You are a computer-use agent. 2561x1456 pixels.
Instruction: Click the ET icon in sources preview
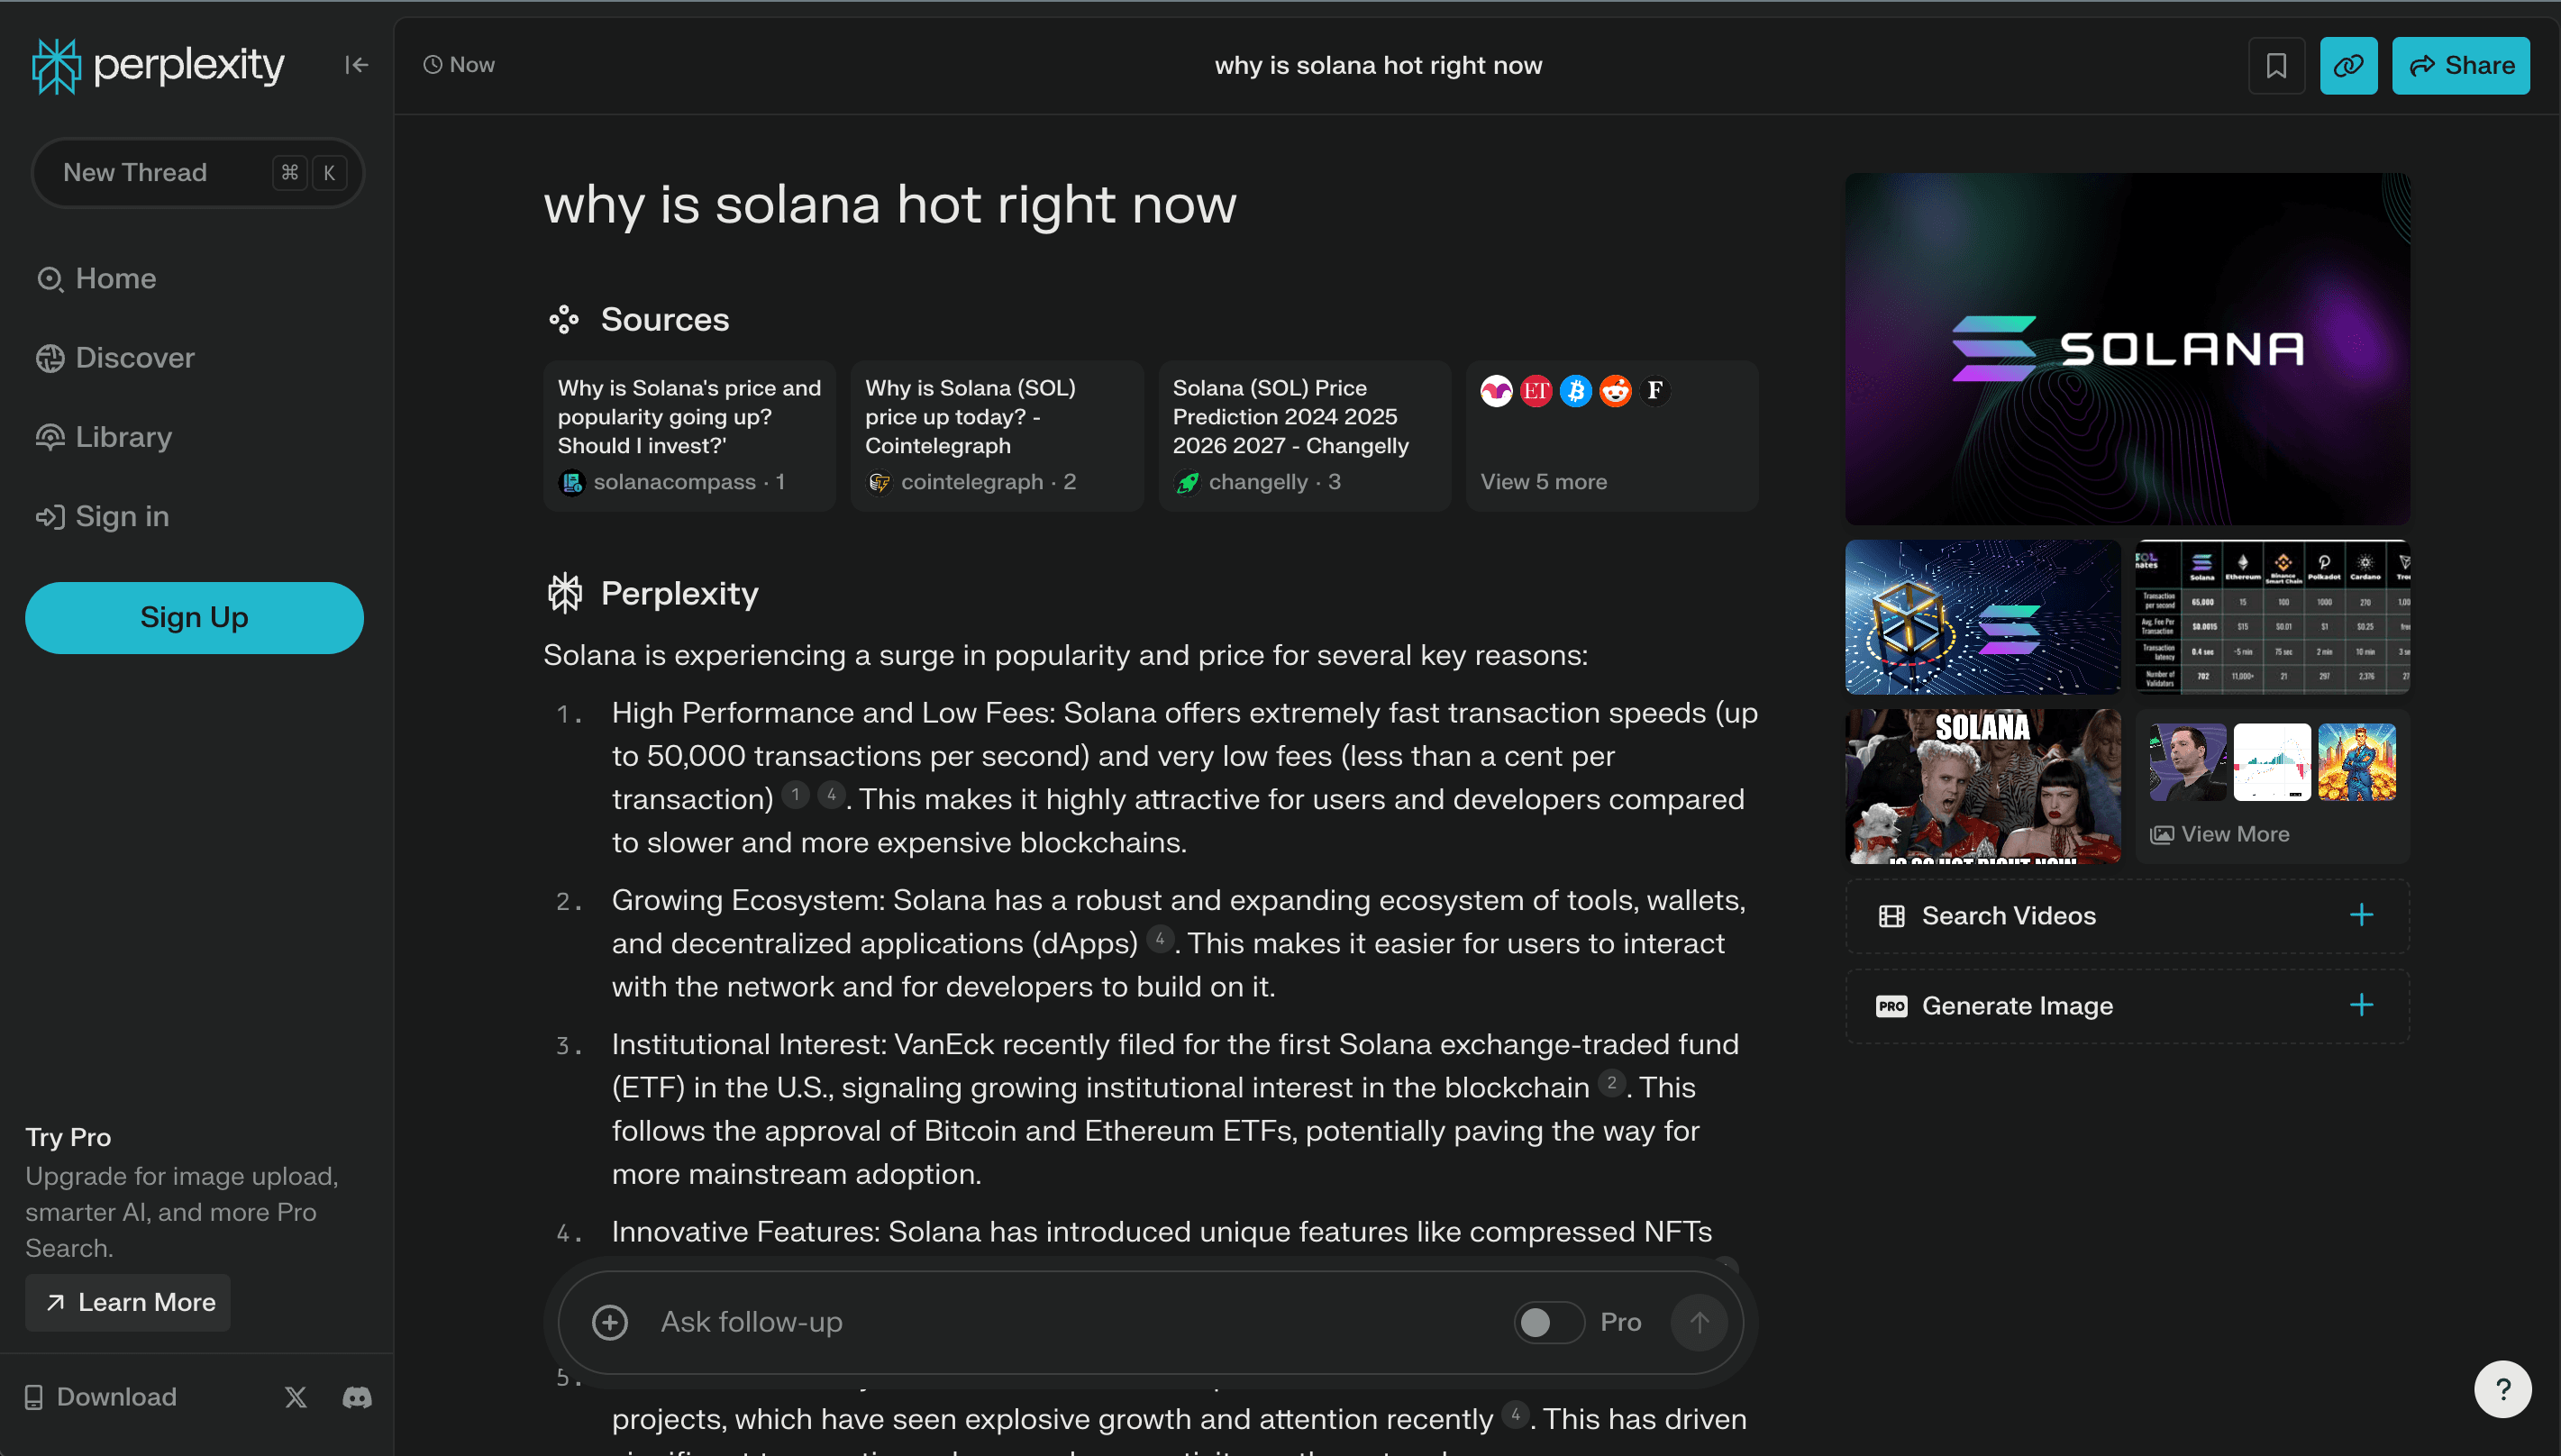(x=1535, y=391)
